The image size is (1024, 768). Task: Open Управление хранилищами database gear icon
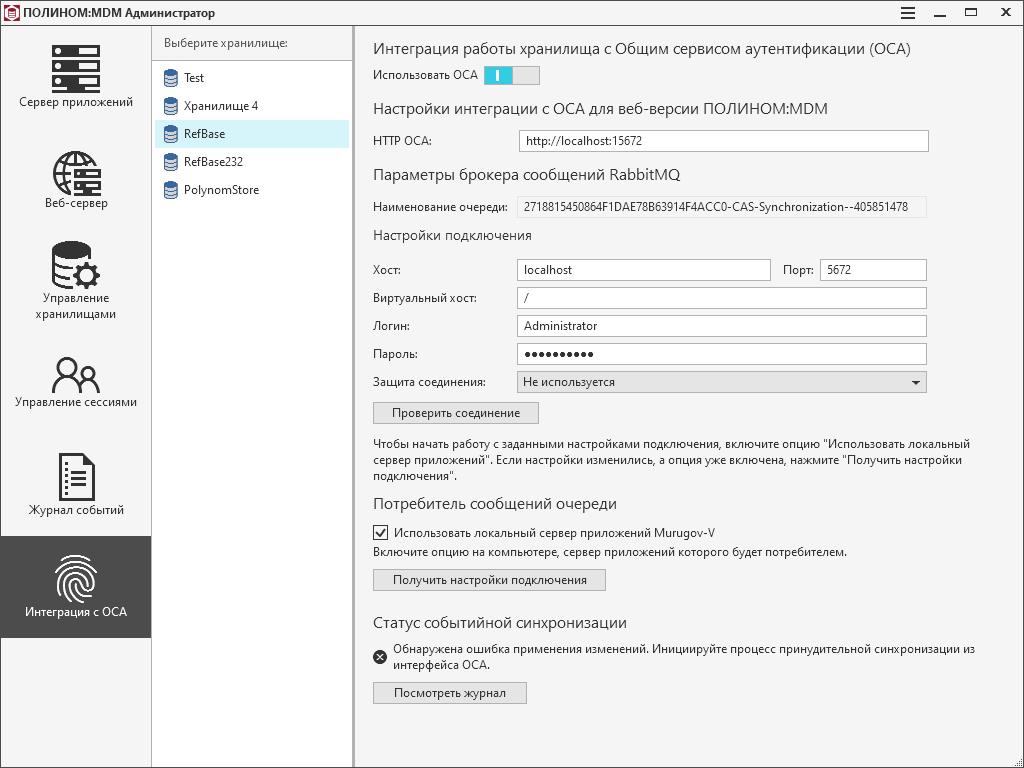coord(76,265)
